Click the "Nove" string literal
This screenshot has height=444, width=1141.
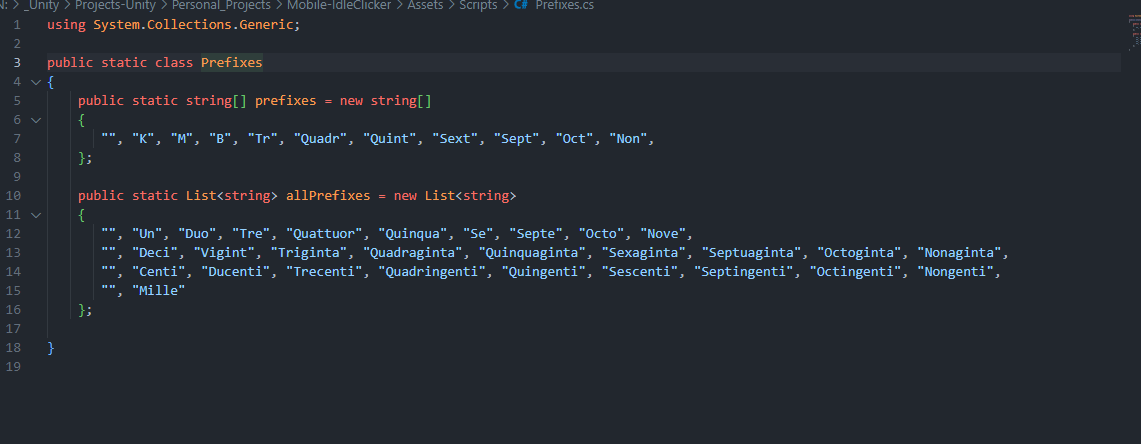coord(663,234)
